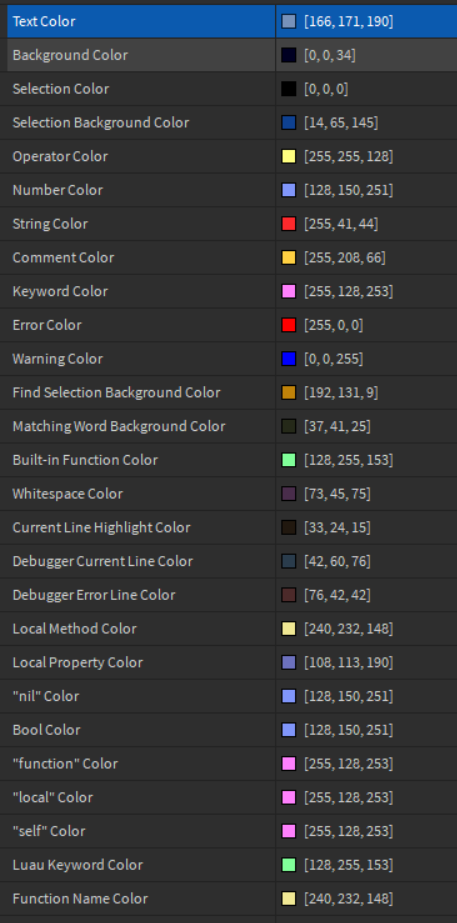457x923 pixels.
Task: Select the Current Line Highlight Color label
Action: pos(101,527)
